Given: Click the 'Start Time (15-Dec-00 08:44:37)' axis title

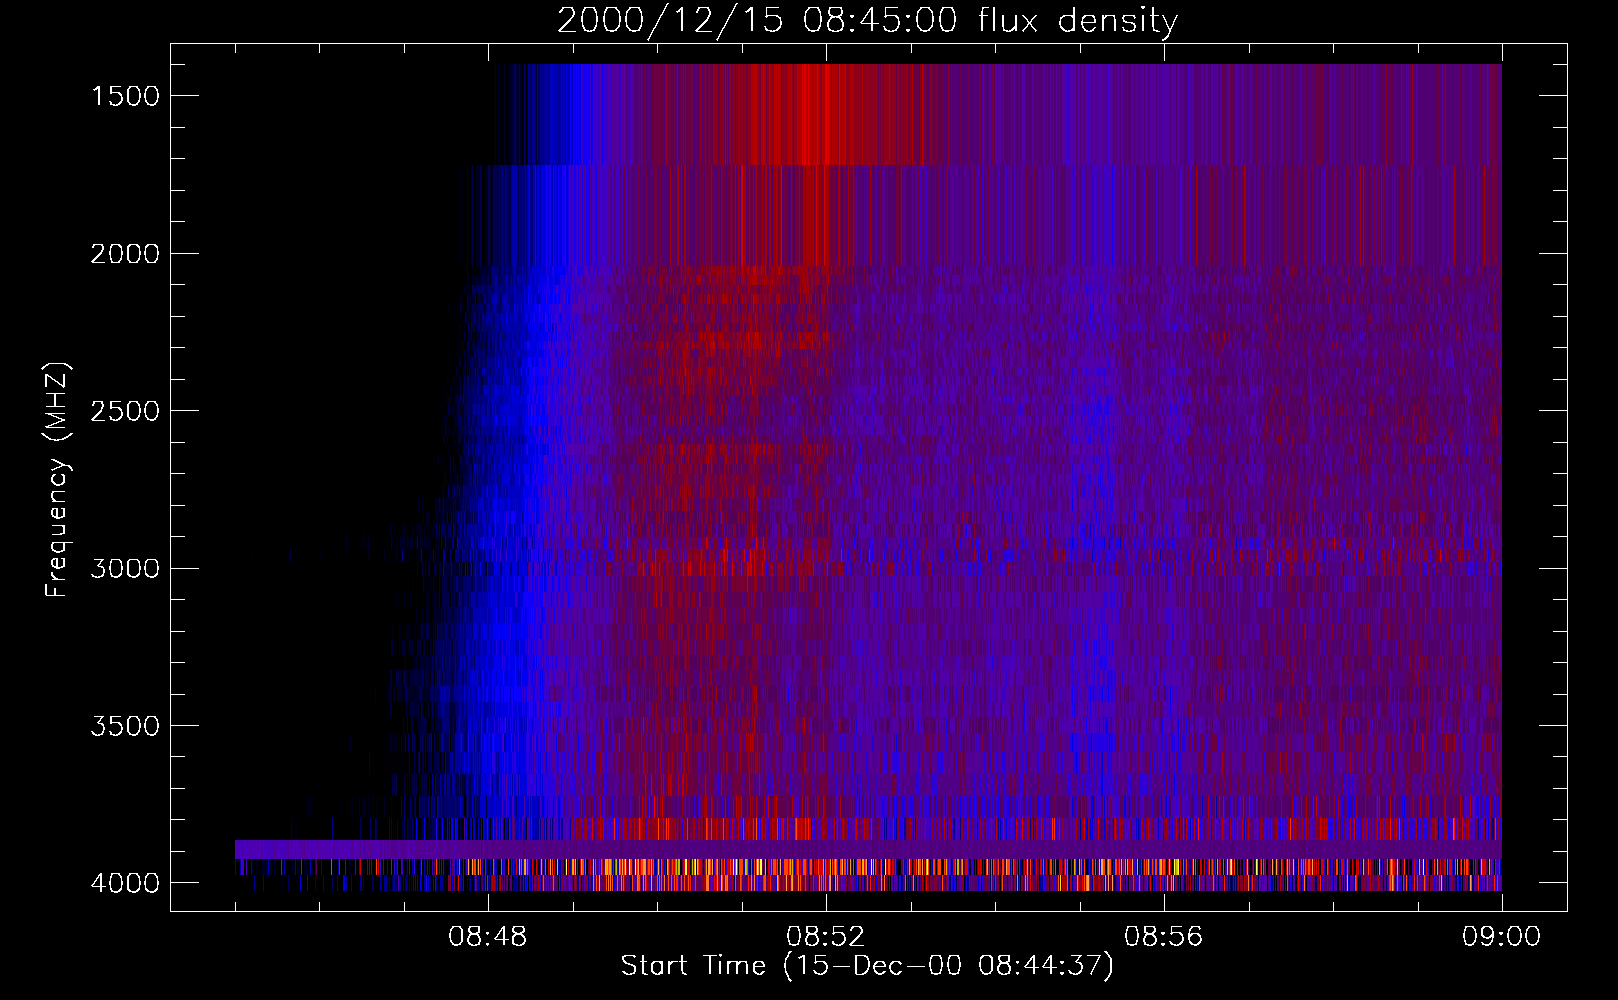Looking at the screenshot, I should coord(867,966).
